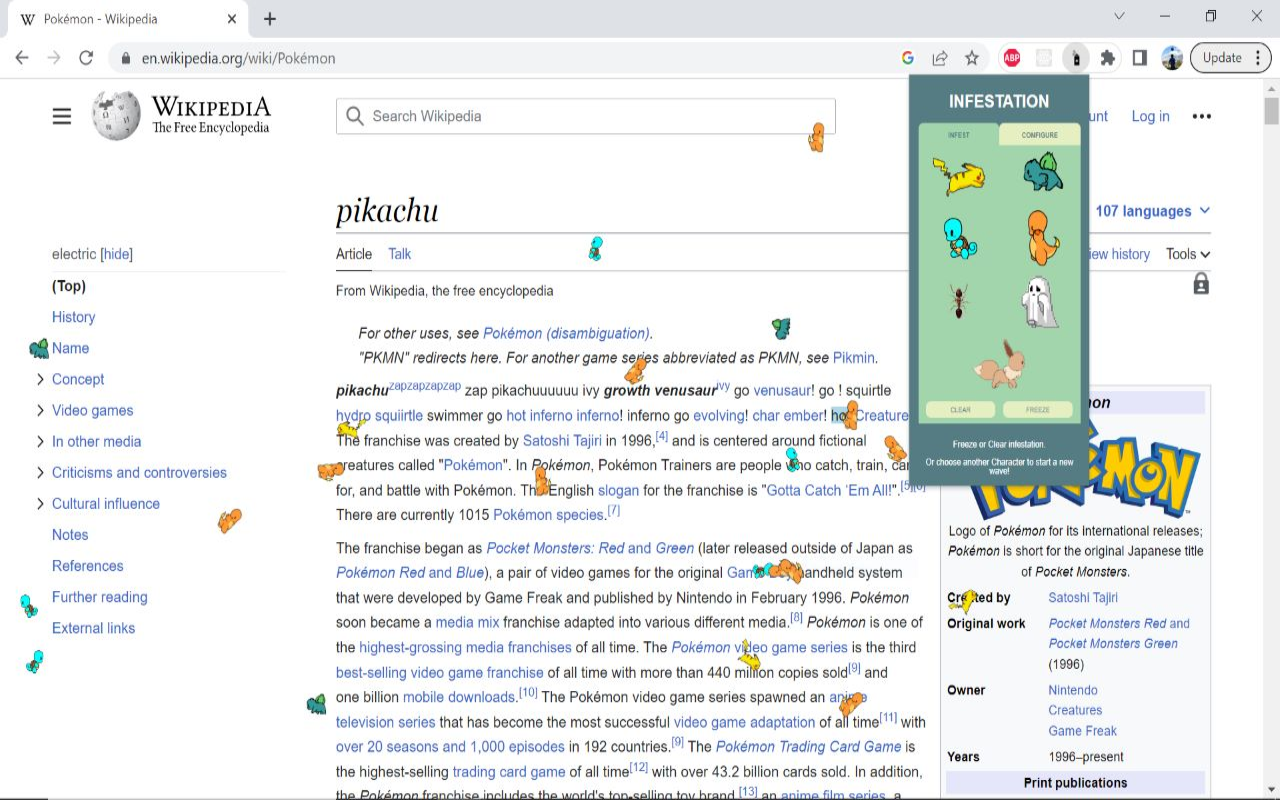Switch to the INFEST tab

(959, 135)
